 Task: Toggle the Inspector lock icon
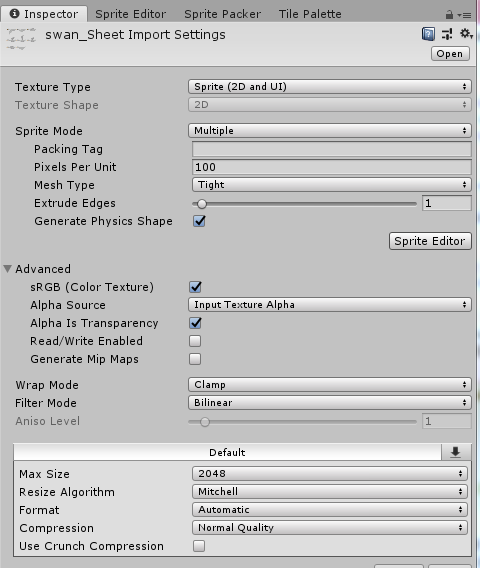[x=449, y=14]
